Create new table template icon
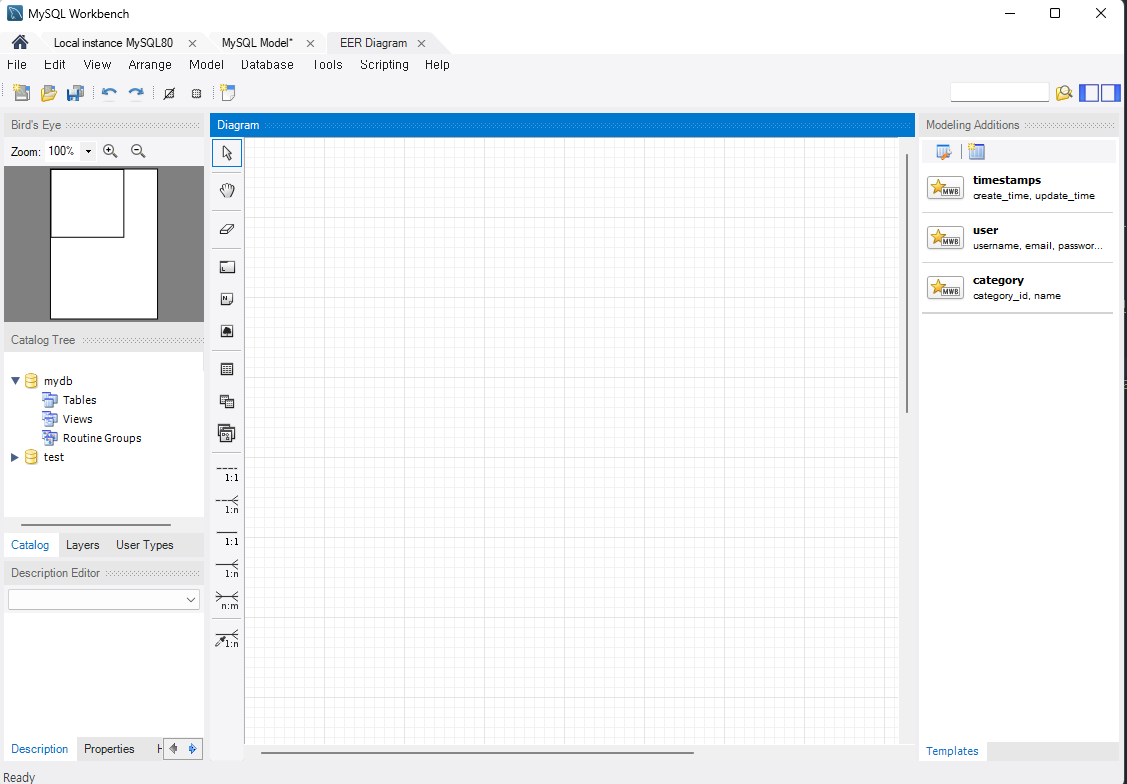The image size is (1127, 784). click(976, 152)
